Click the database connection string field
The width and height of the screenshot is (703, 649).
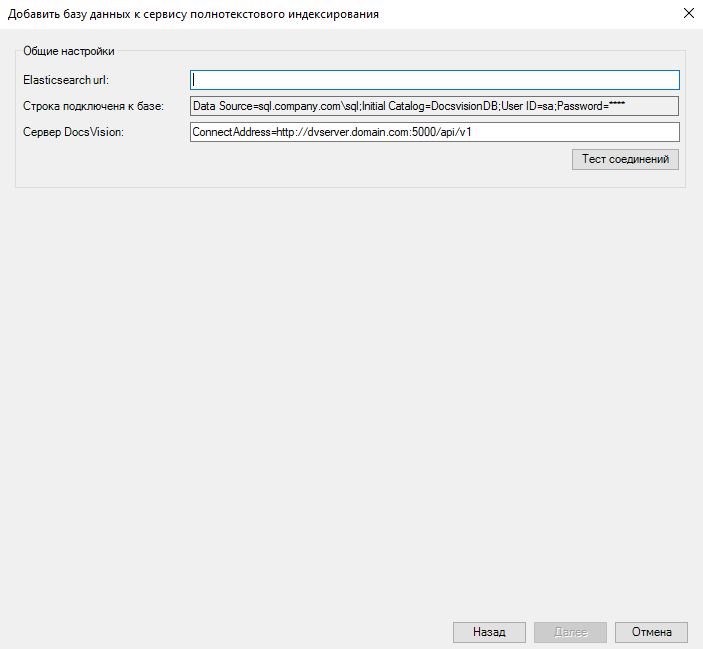[434, 106]
